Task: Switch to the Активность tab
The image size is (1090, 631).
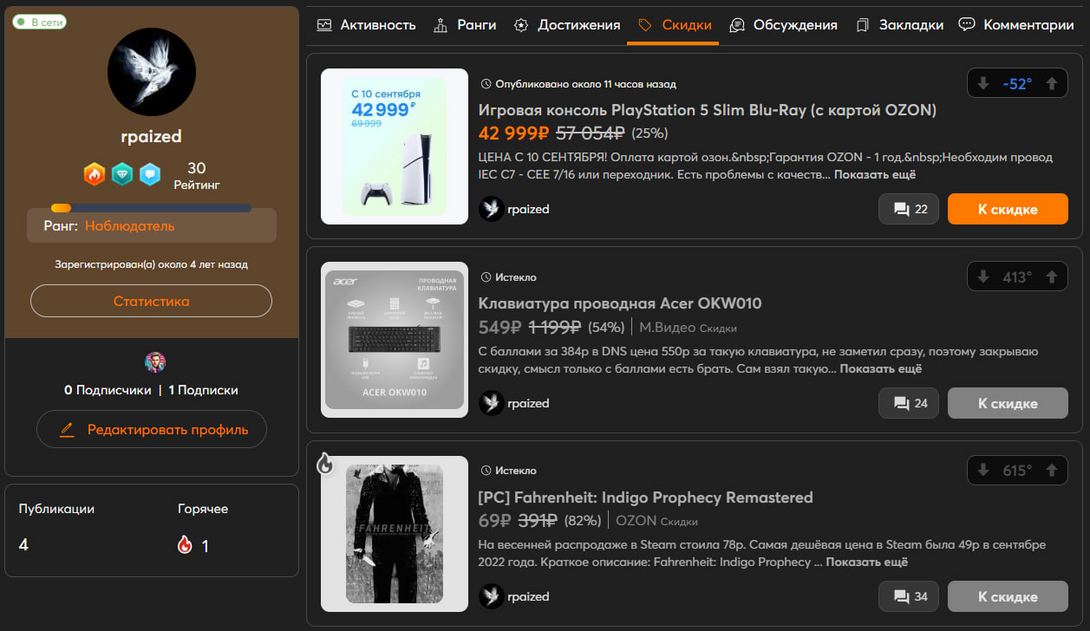Action: coord(366,25)
